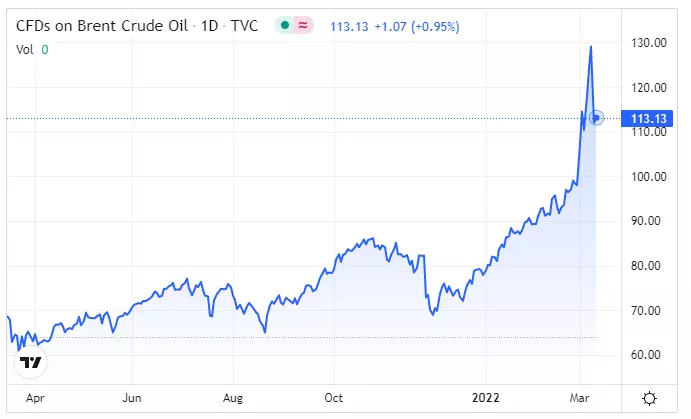The width and height of the screenshot is (691, 419).
Task: Click the Vol indicator label
Action: coord(25,49)
